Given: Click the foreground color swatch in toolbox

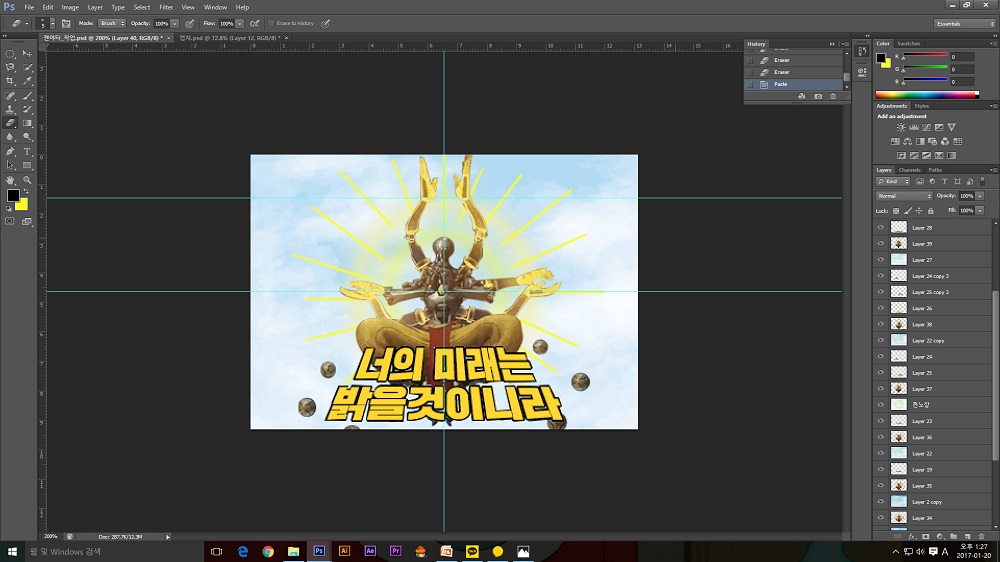Looking at the screenshot, I should [x=13, y=195].
